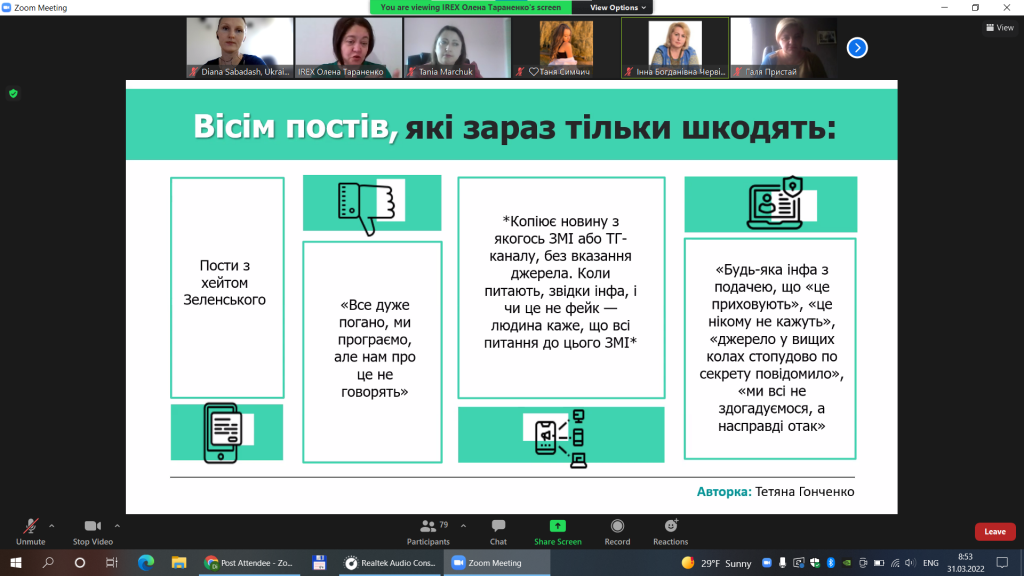Open the Chat panel
Screen dimensions: 1024x576
(498, 532)
